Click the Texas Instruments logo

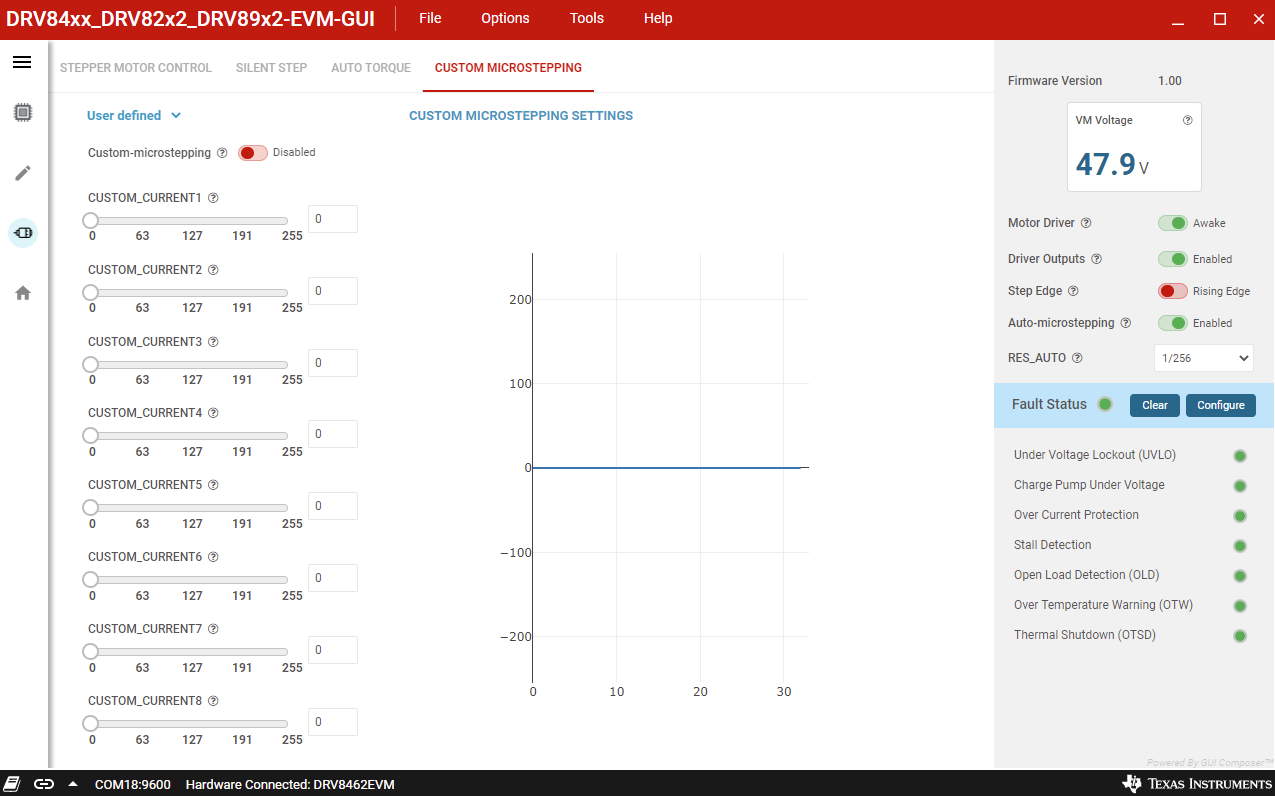[x=1197, y=784]
